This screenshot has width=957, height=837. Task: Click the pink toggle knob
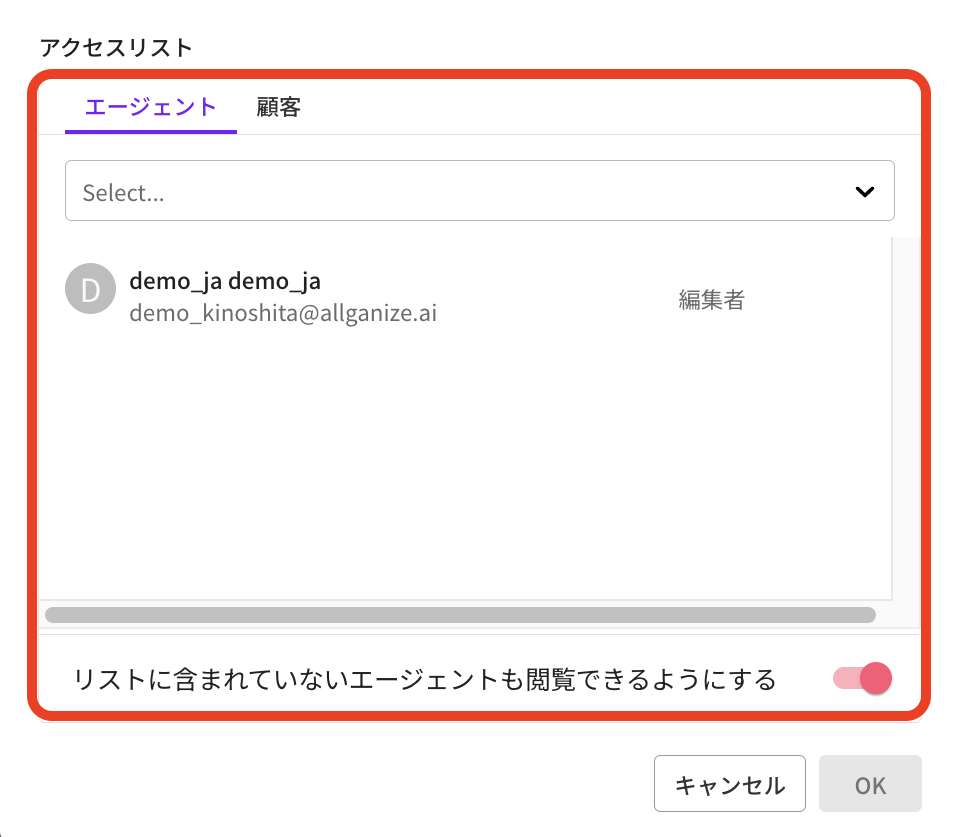(875, 679)
